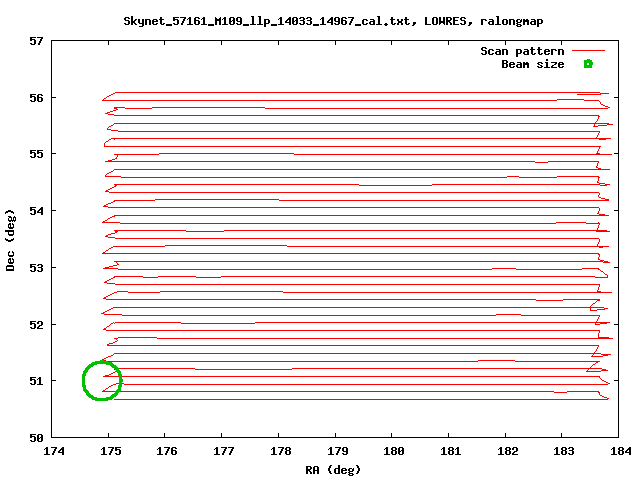
Task: Click the 'Dec (deg)' axis label
Action: tap(10, 240)
